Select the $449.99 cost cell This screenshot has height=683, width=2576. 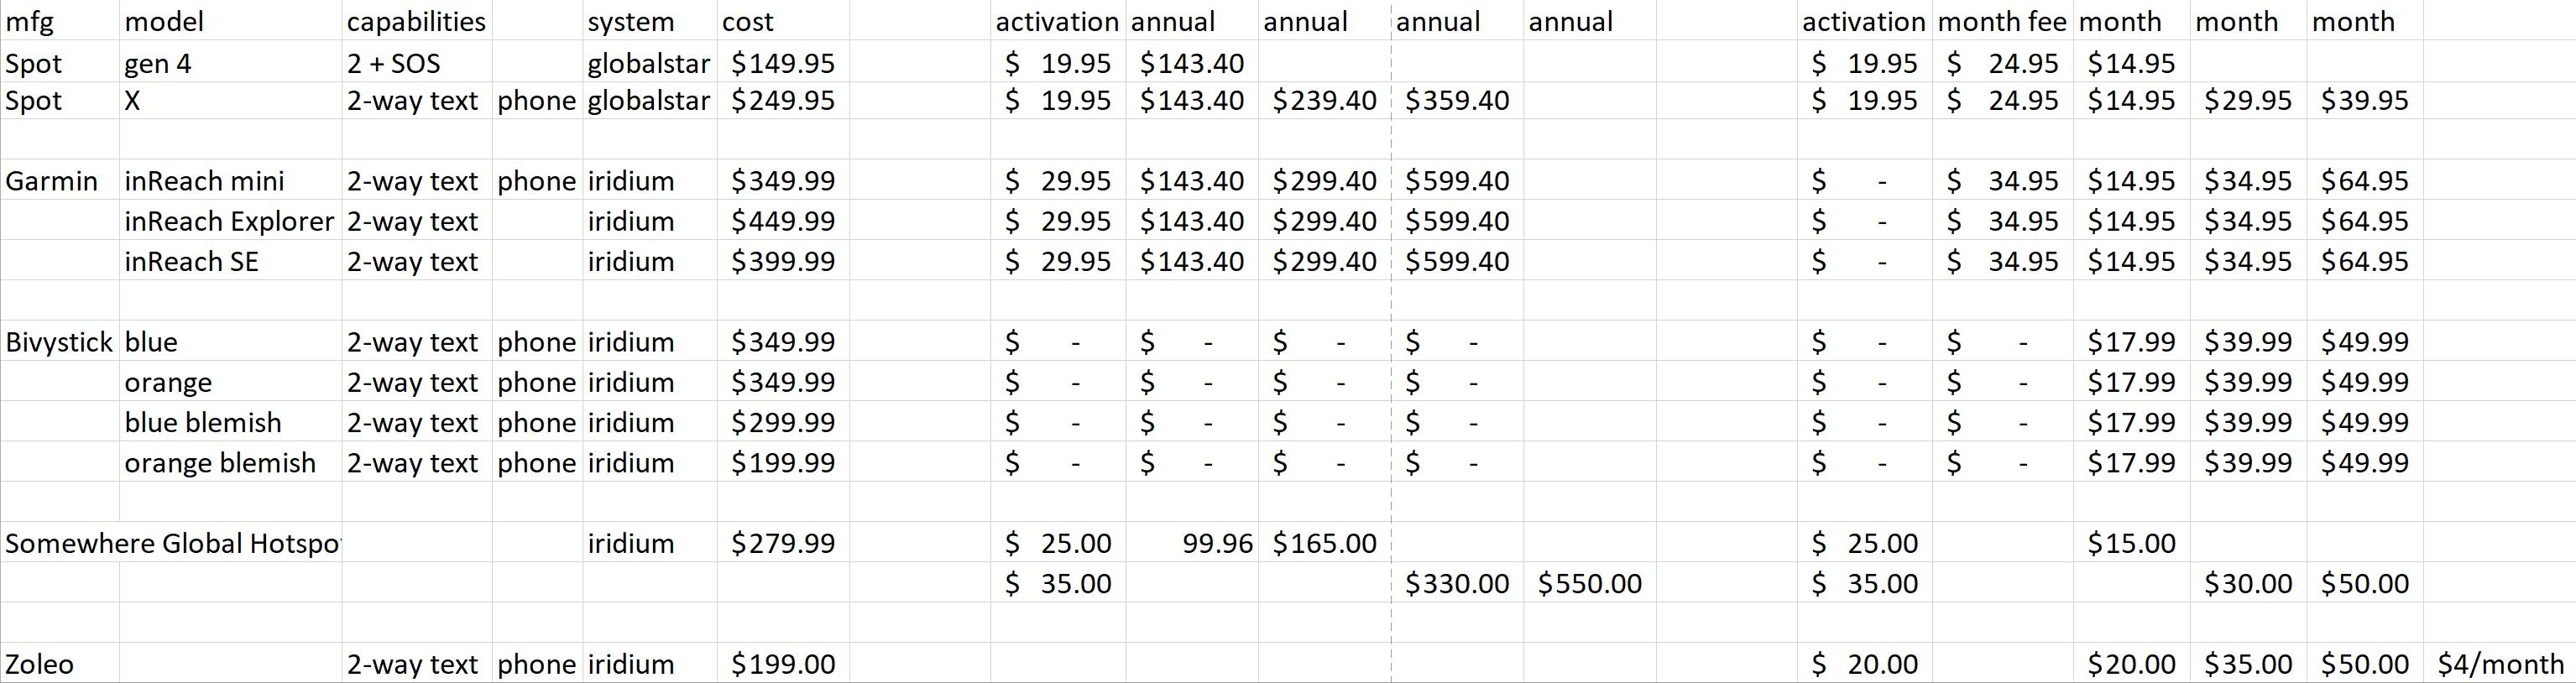[x=782, y=221]
